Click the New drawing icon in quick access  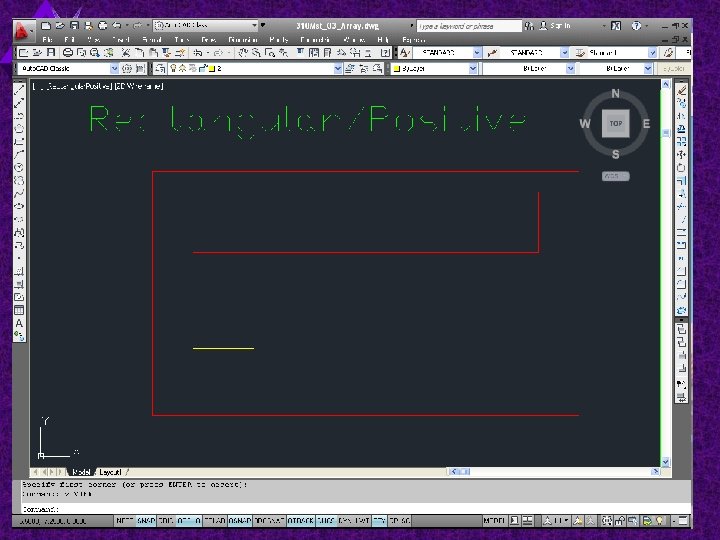[46, 26]
